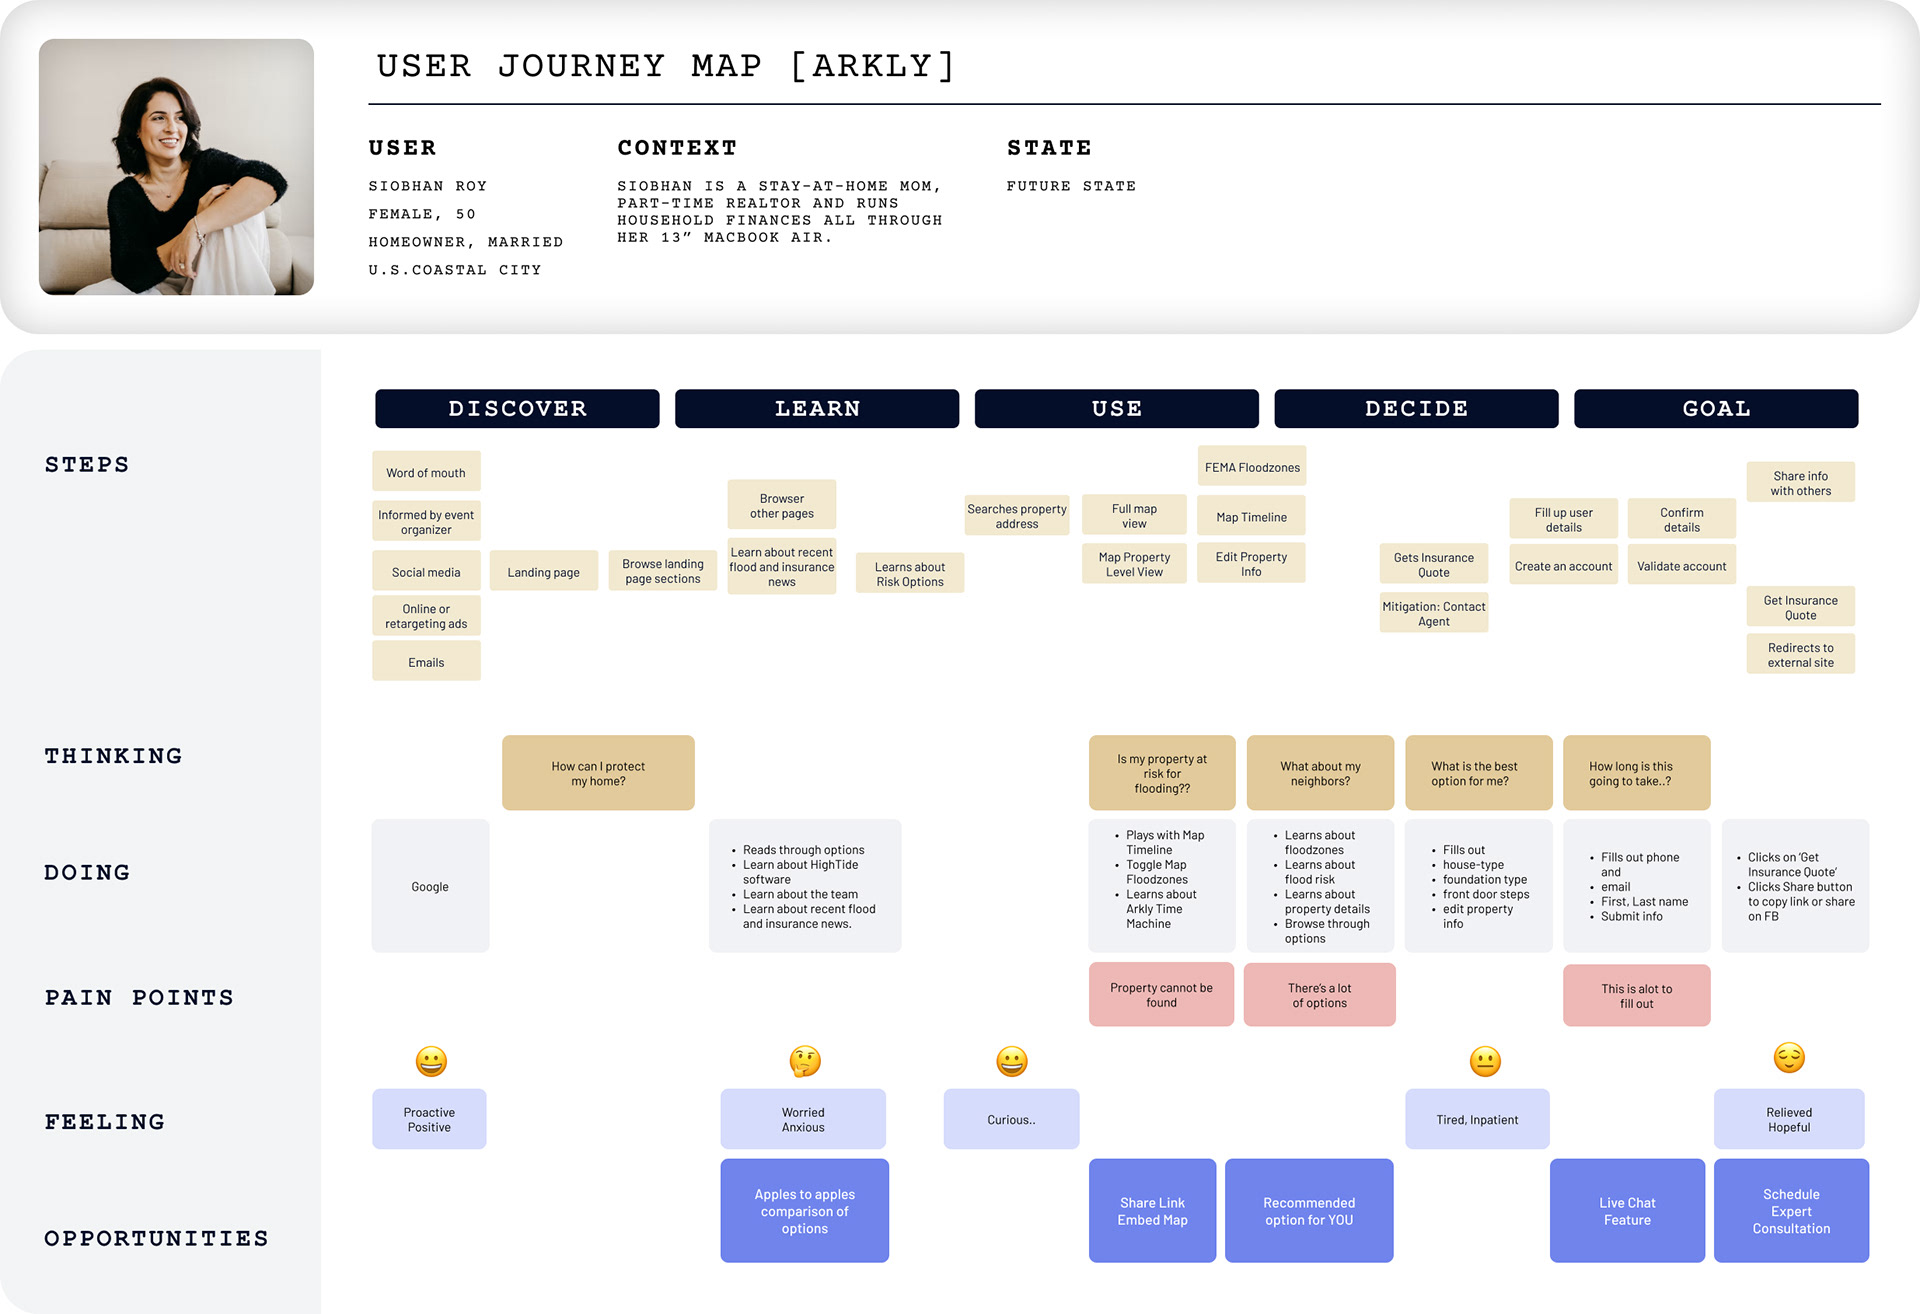The image size is (1920, 1314).
Task: Select the 'Relieved Hopeful' feeling card
Action: coord(1789,1119)
